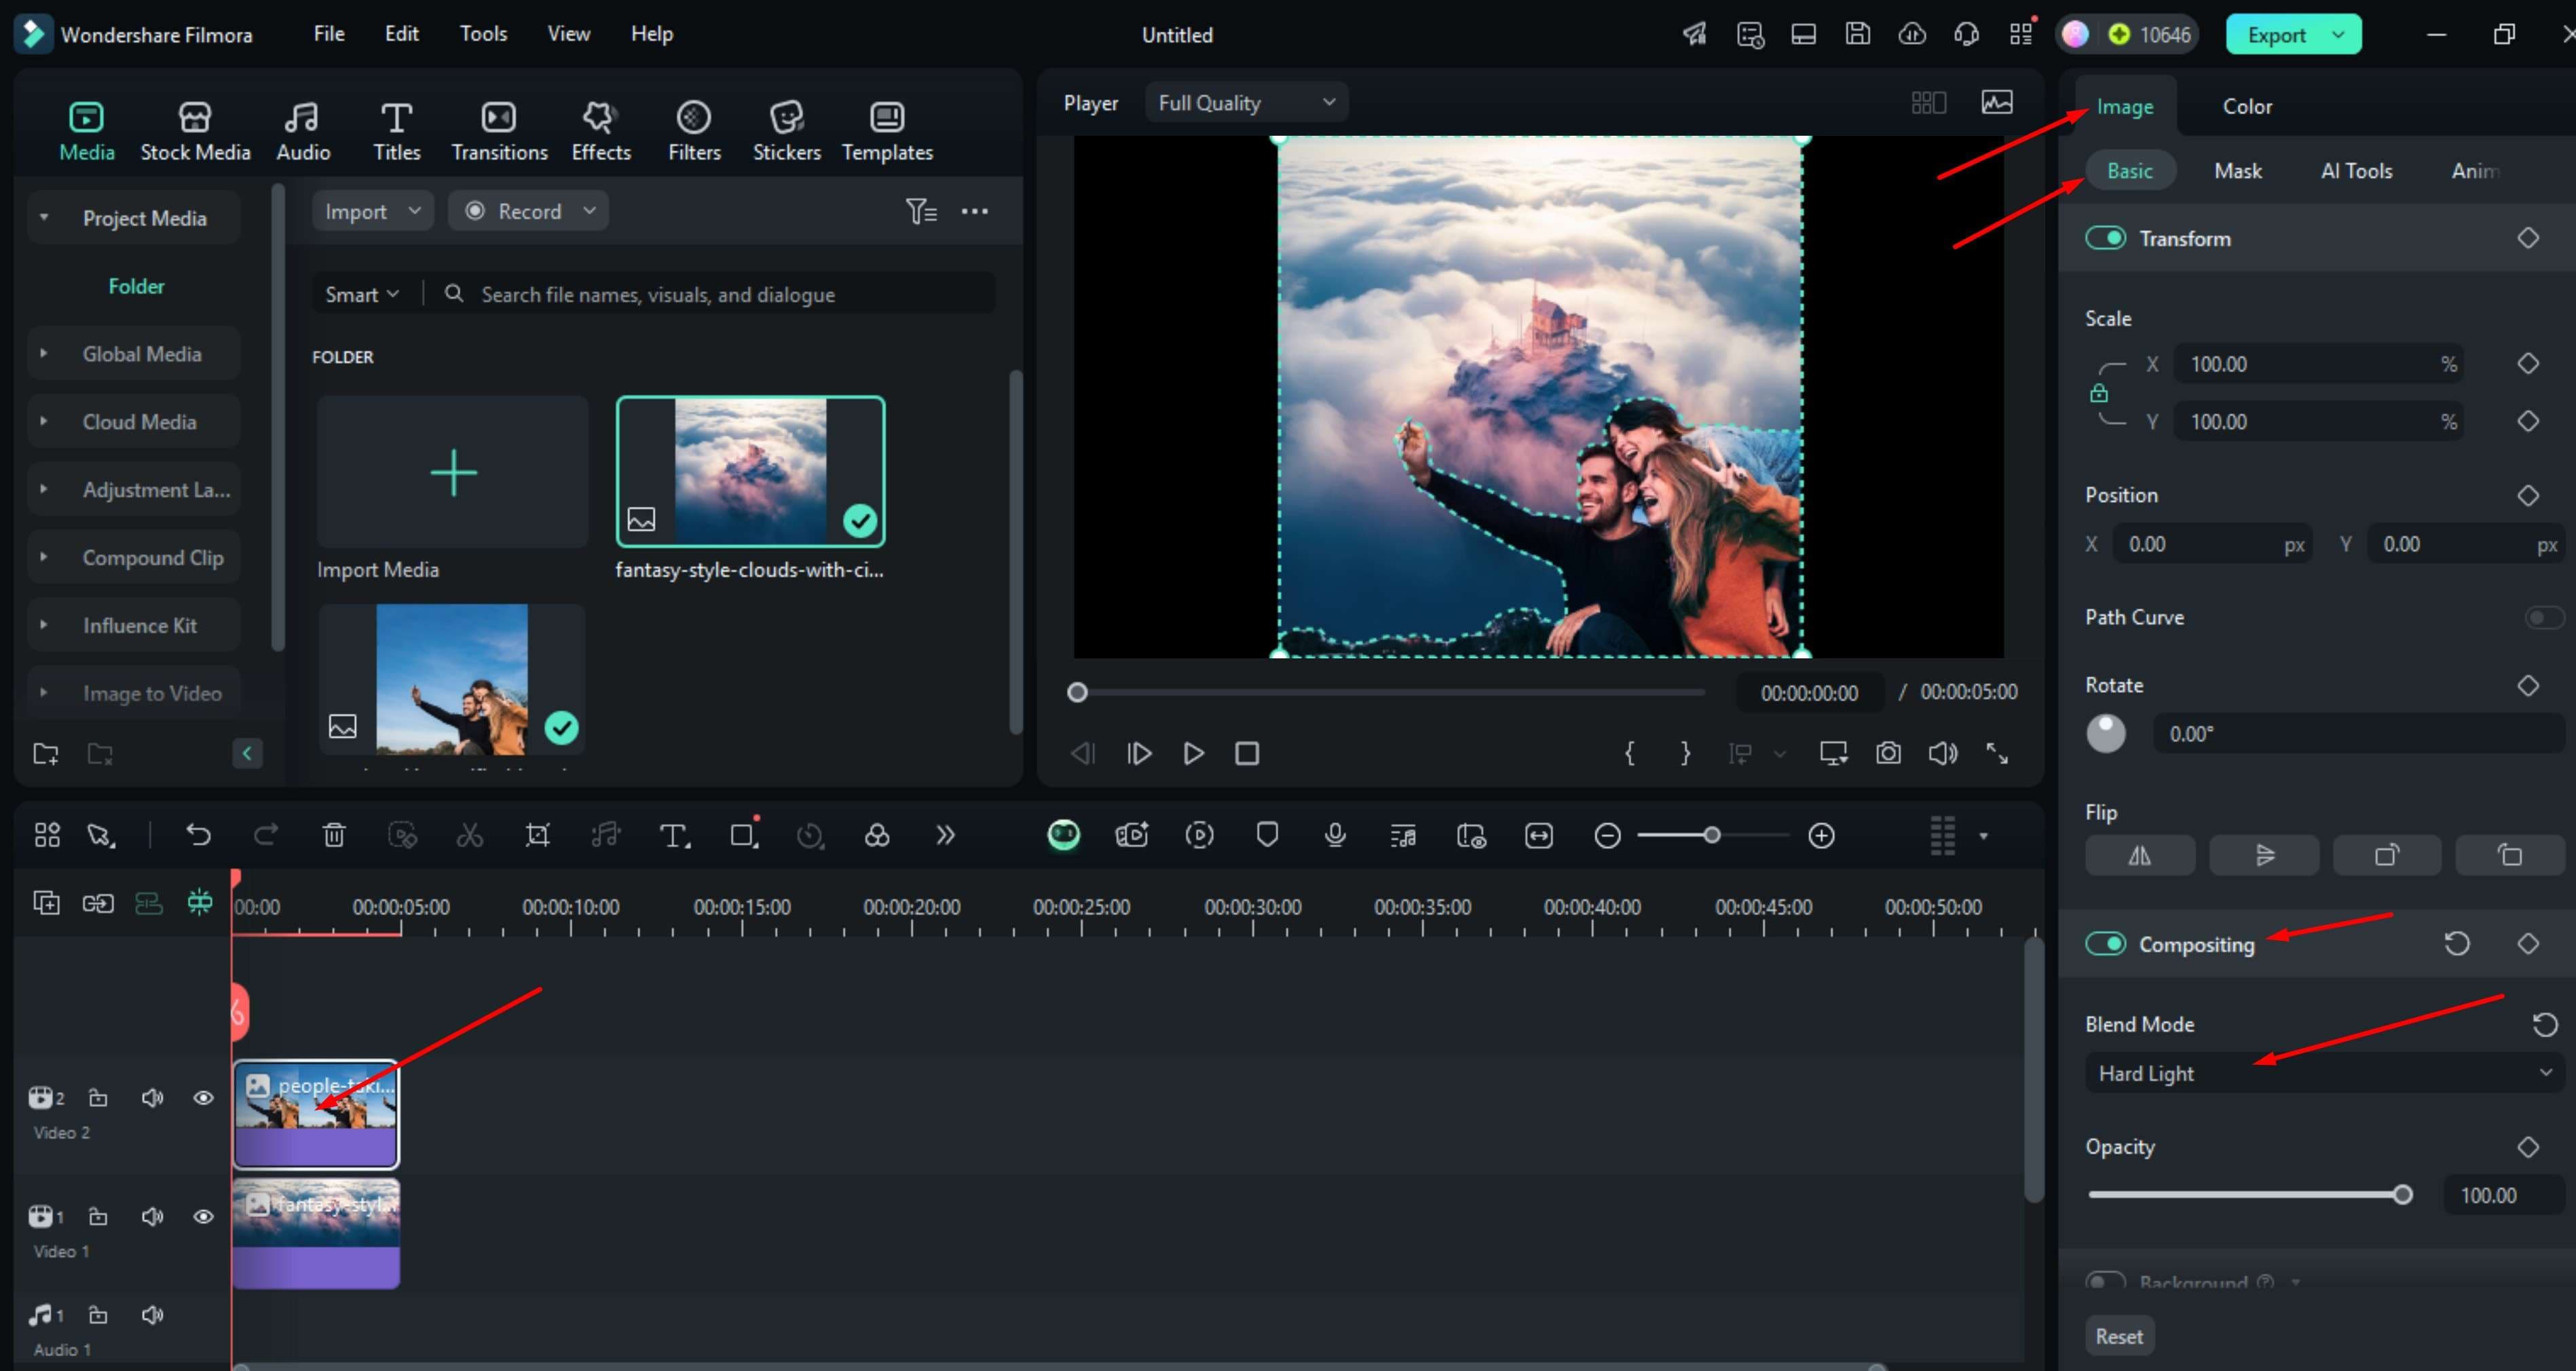Click the voiceover microphone icon

[1335, 835]
